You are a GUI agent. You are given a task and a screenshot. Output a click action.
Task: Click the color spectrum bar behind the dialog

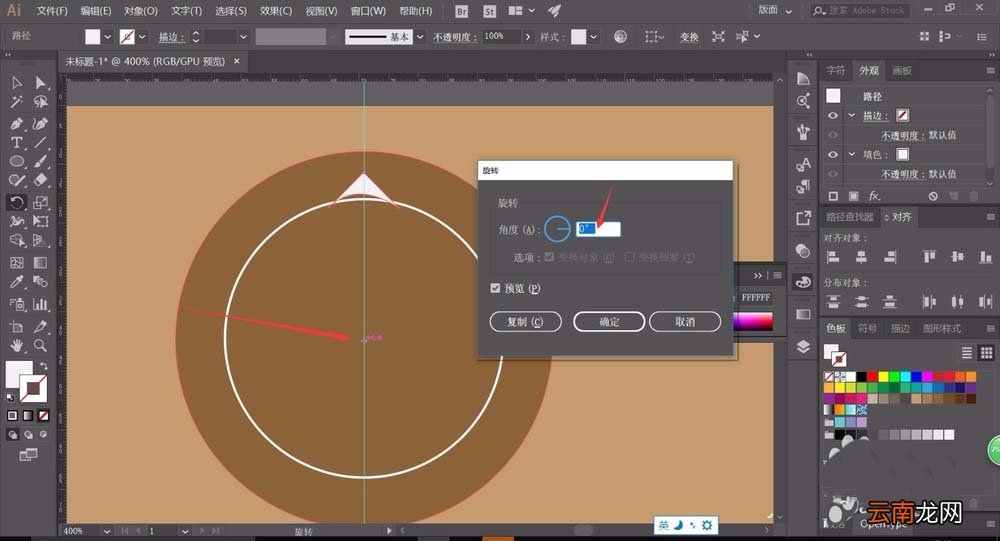point(753,321)
